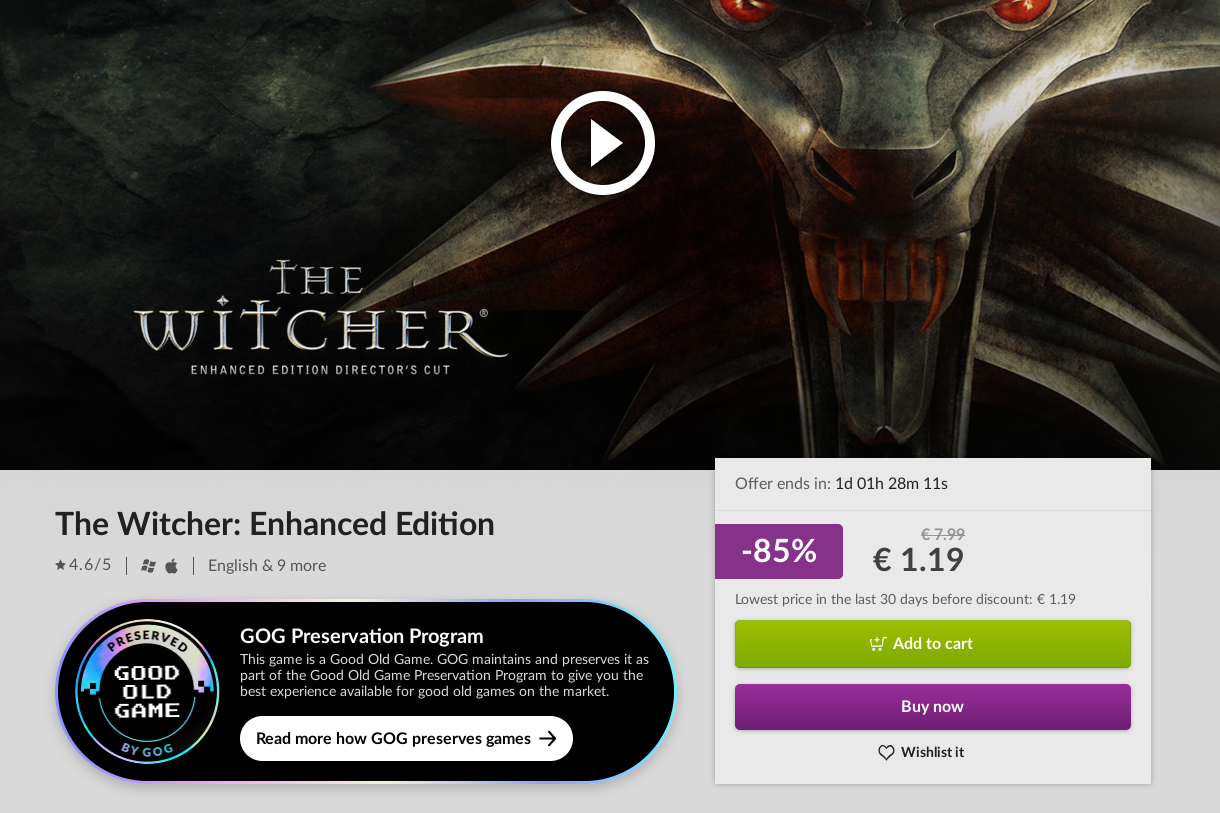Screen dimensions: 1220x813
Task: Click the GOG Preservation Program heading
Action: pos(362,636)
